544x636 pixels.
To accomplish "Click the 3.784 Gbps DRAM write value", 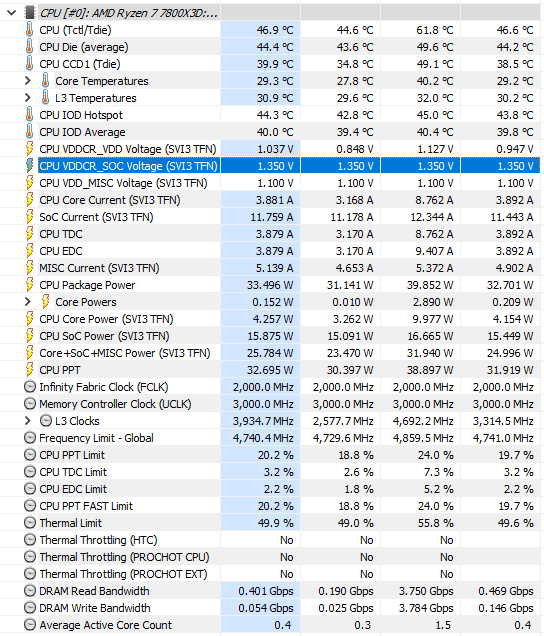I will tap(420, 608).
